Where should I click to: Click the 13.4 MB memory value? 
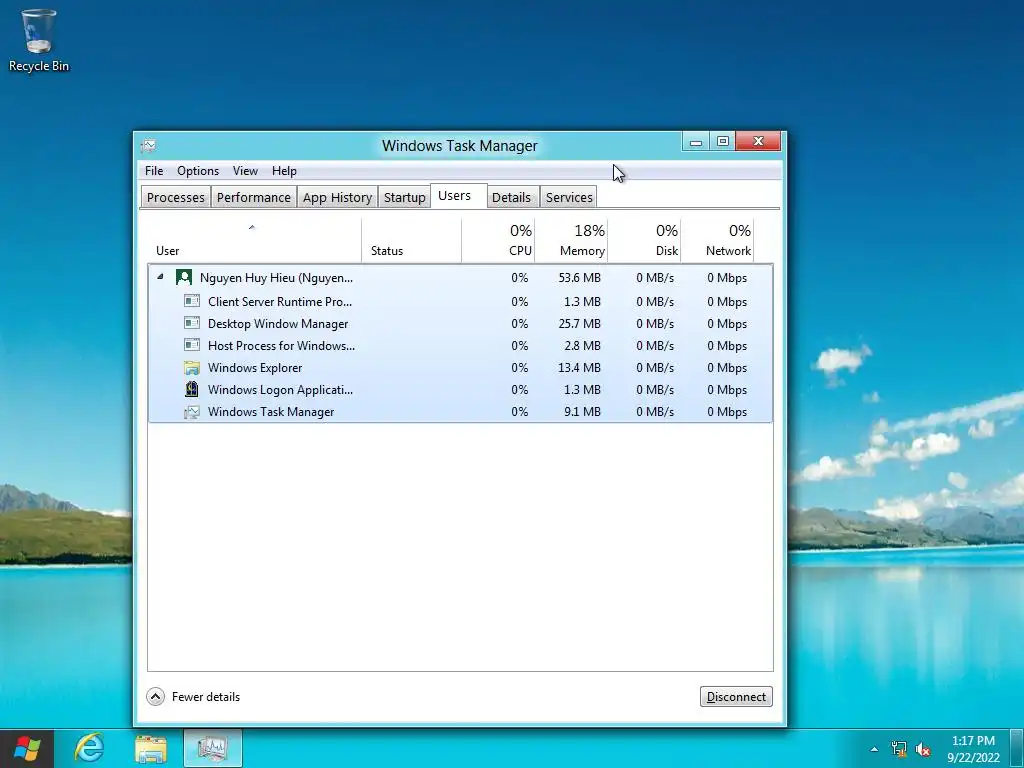[579, 368]
